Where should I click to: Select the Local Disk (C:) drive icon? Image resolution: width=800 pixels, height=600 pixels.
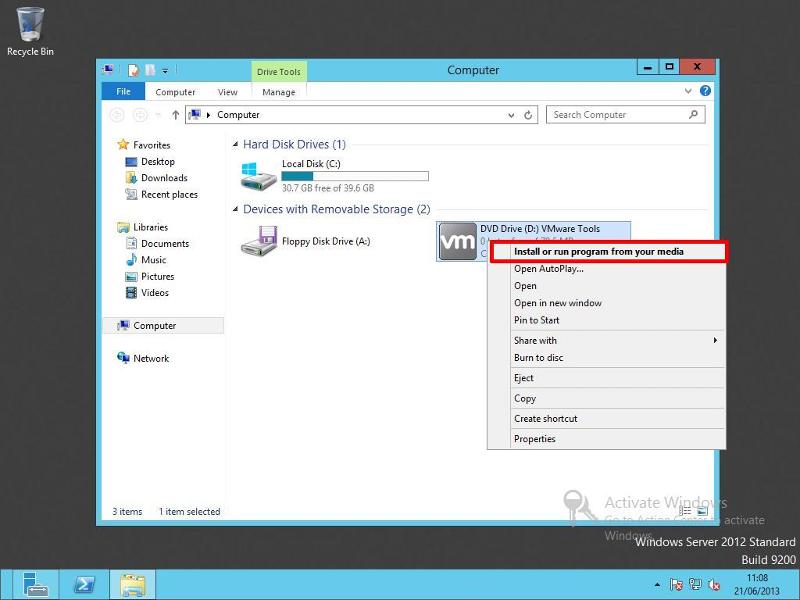pyautogui.click(x=258, y=176)
